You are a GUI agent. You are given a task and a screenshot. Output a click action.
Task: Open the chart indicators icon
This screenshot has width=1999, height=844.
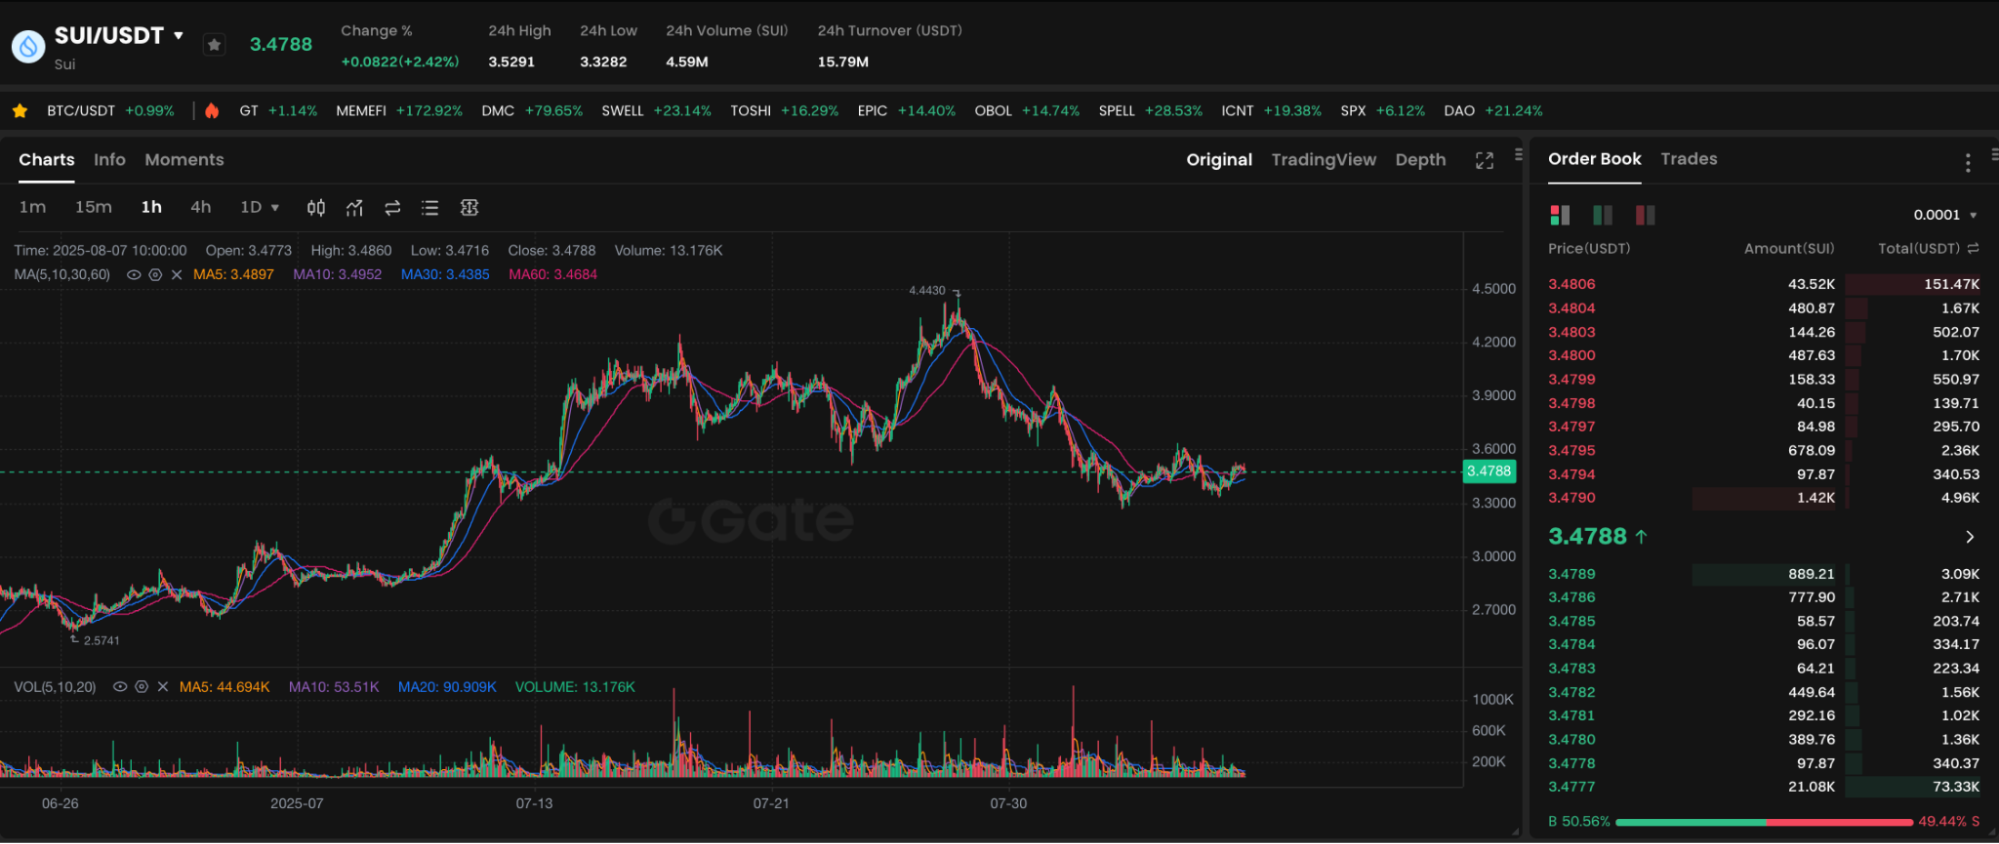tap(354, 208)
